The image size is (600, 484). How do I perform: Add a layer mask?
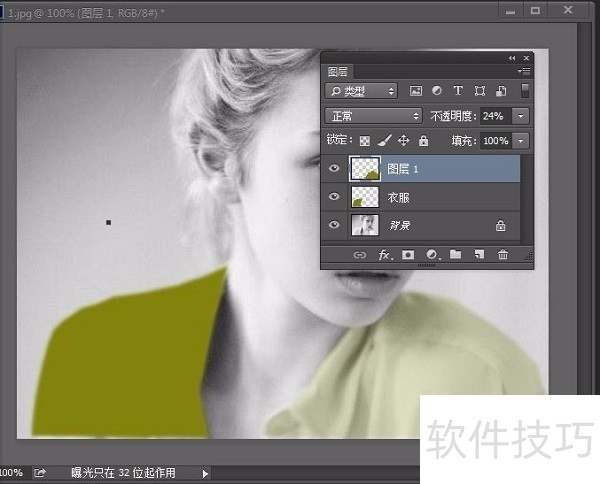(x=408, y=255)
